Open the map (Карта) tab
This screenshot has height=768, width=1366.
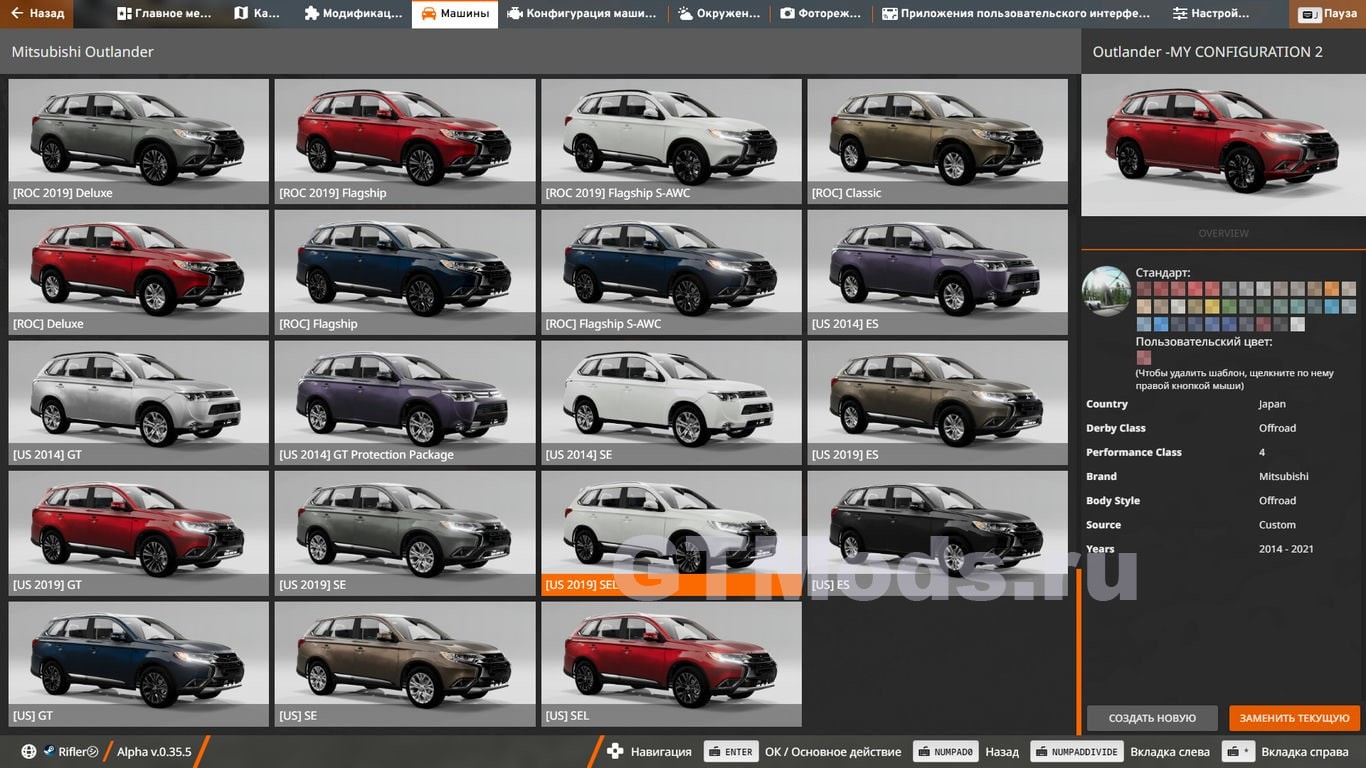tap(257, 14)
